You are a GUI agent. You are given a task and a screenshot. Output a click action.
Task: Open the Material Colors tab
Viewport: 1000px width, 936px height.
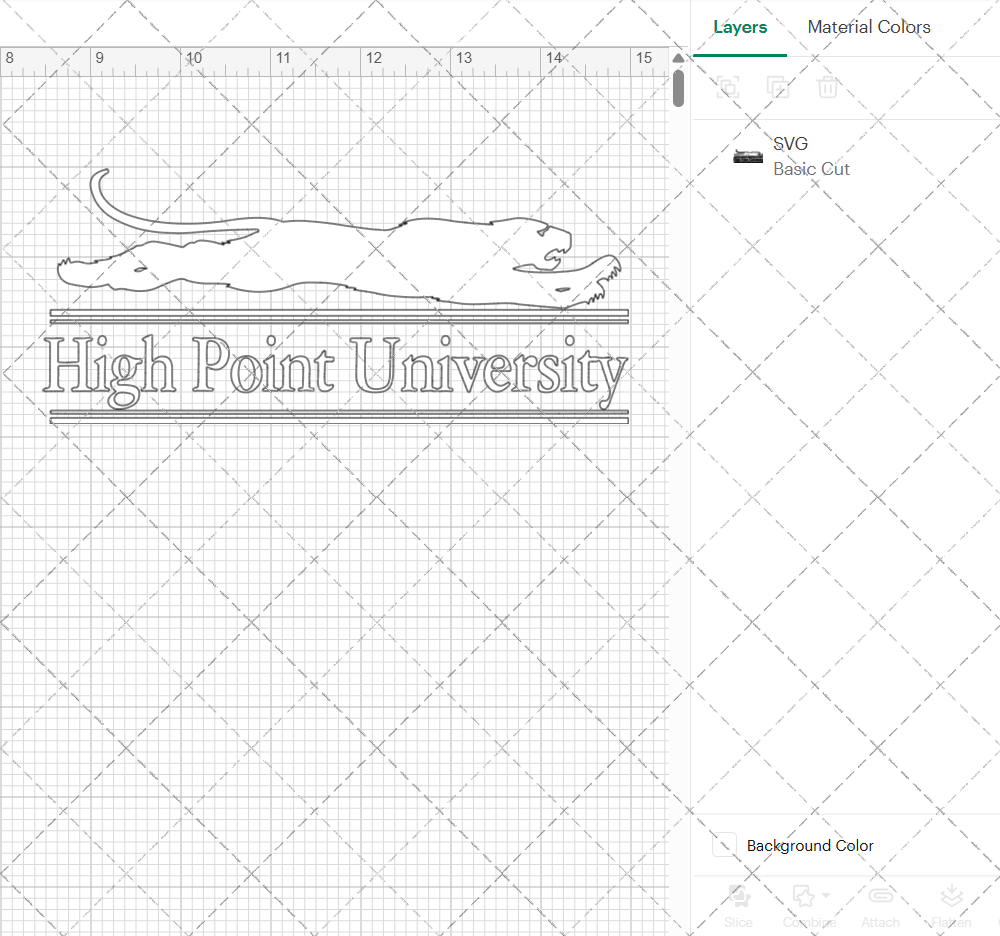tap(869, 27)
